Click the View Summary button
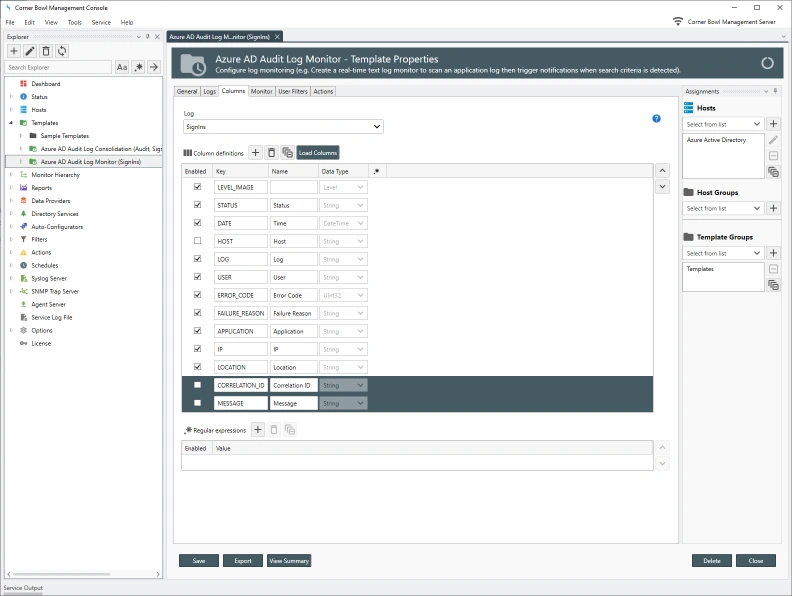The image size is (792, 596). tap(289, 561)
